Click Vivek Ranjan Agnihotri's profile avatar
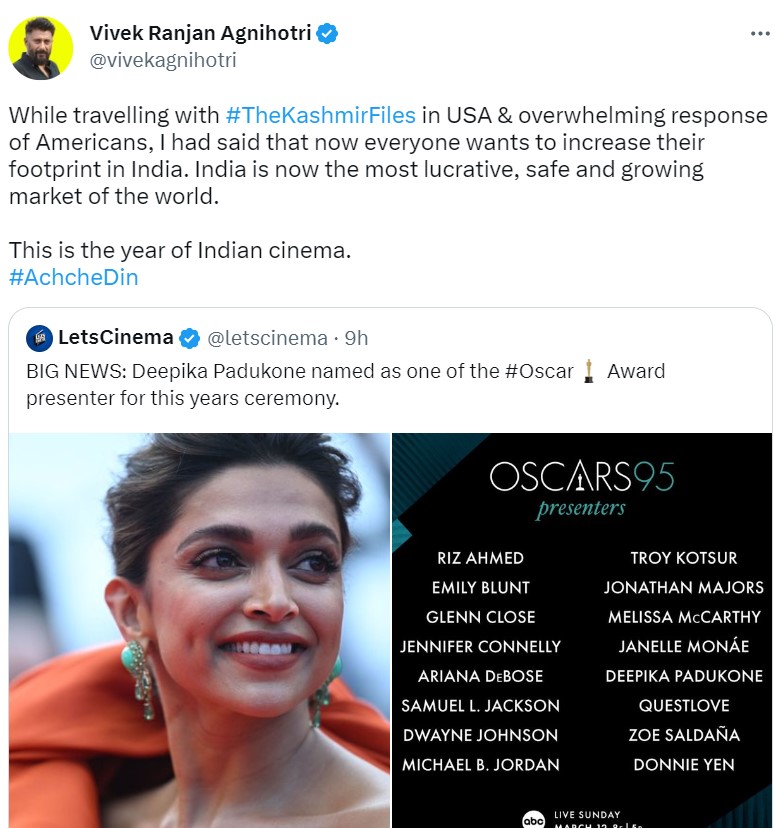The width and height of the screenshot is (775, 828). pyautogui.click(x=41, y=47)
